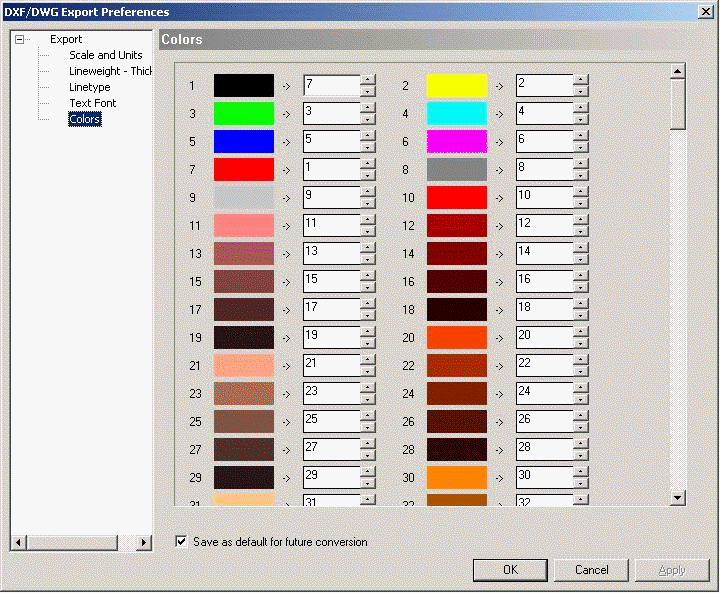This screenshot has height=593, width=720.
Task: Open the Text Font settings
Action: coord(93,103)
